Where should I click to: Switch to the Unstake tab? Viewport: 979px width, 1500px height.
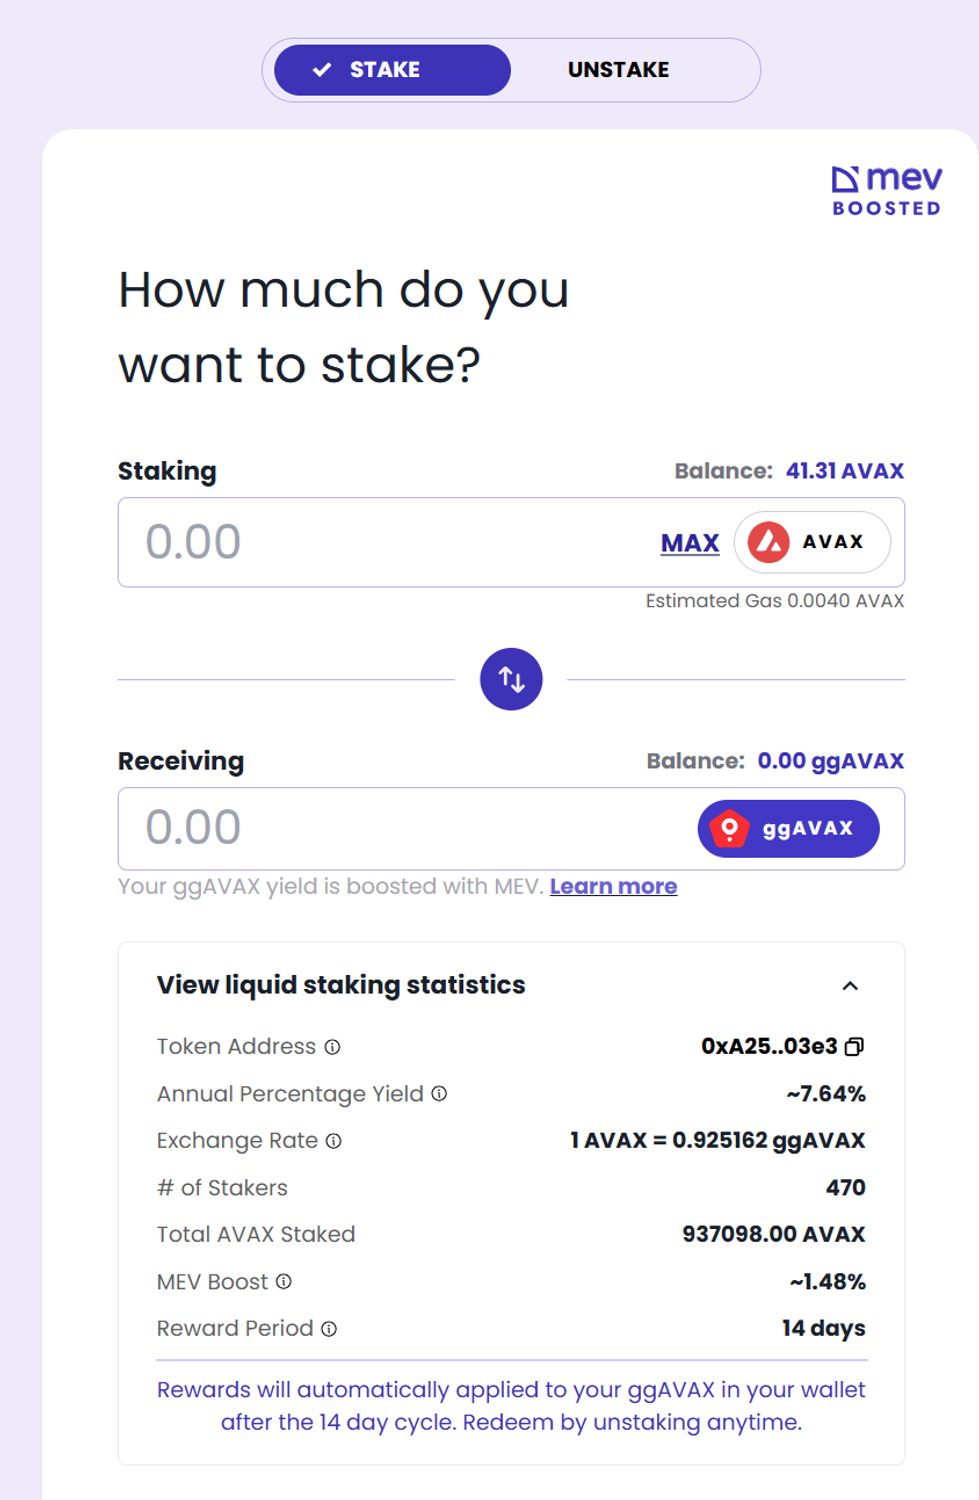(x=618, y=70)
